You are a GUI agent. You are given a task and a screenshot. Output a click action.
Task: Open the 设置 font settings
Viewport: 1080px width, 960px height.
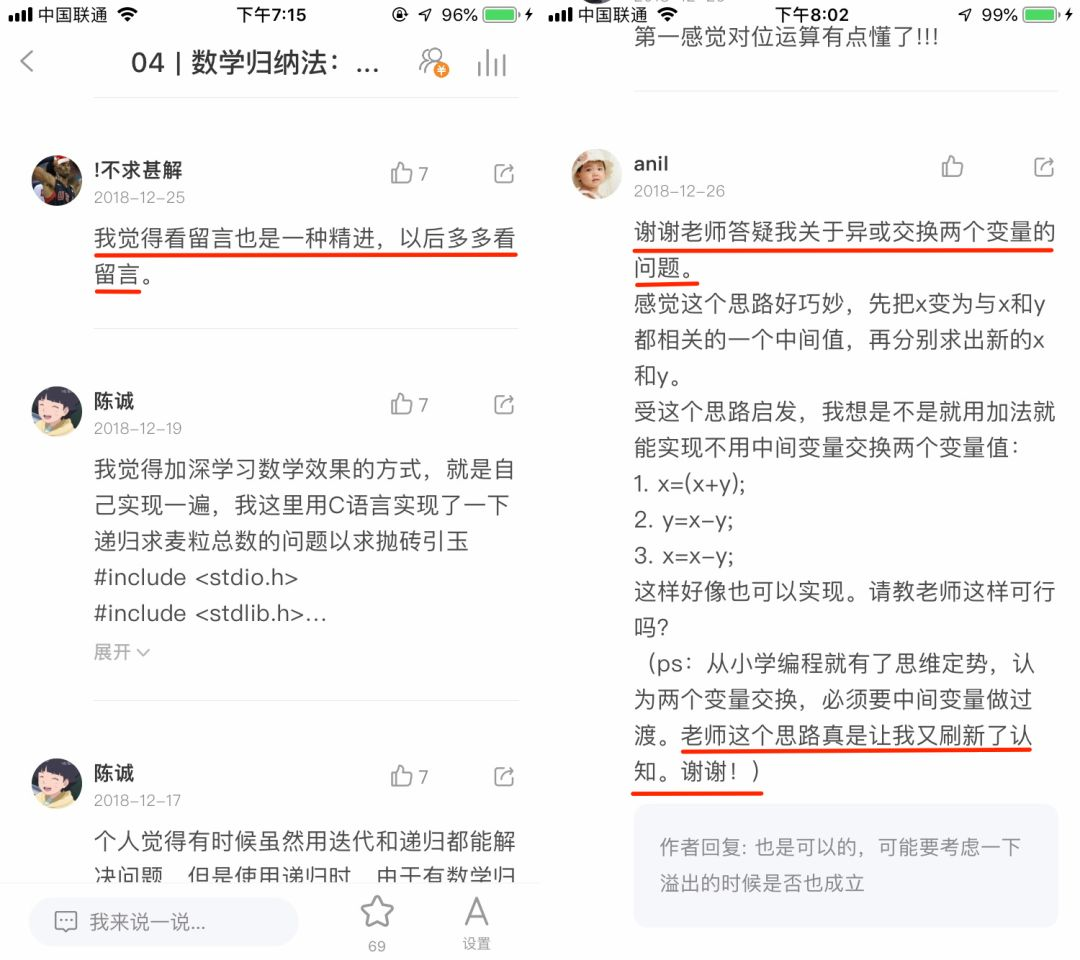click(x=476, y=923)
